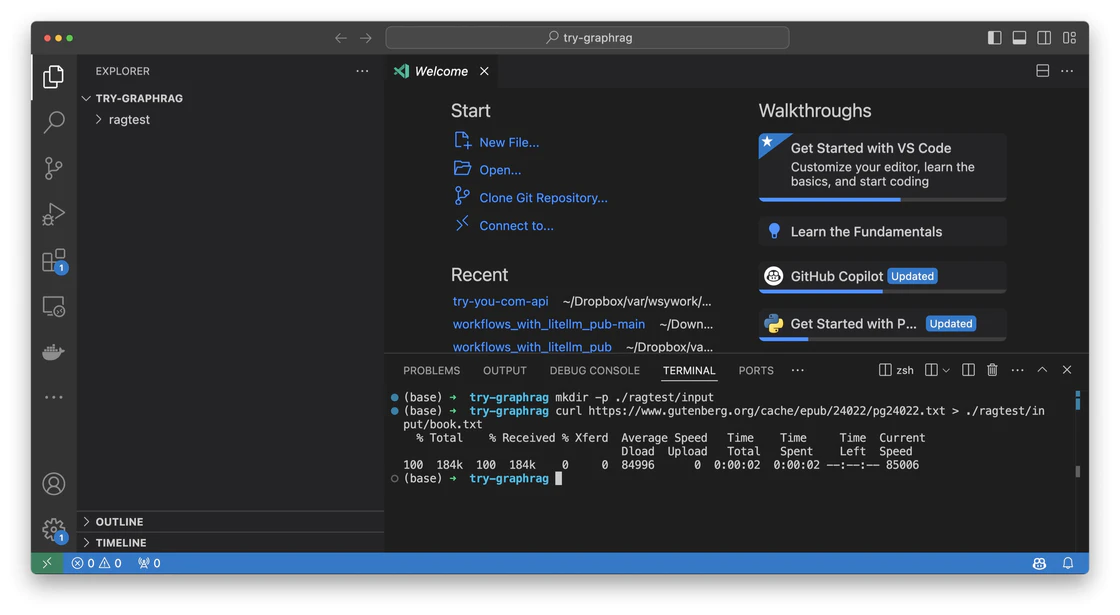
Task: Open recent folder workflows_with_litellm_pub
Action: [x=532, y=346]
